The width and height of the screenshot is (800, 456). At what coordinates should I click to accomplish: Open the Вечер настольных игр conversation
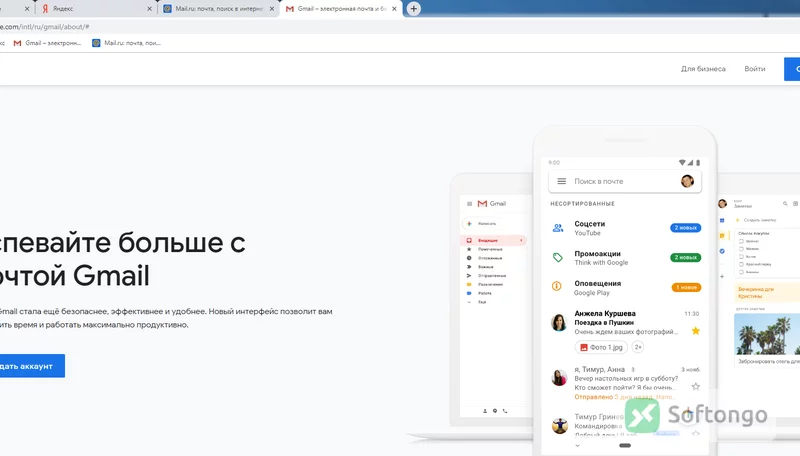[x=626, y=383]
